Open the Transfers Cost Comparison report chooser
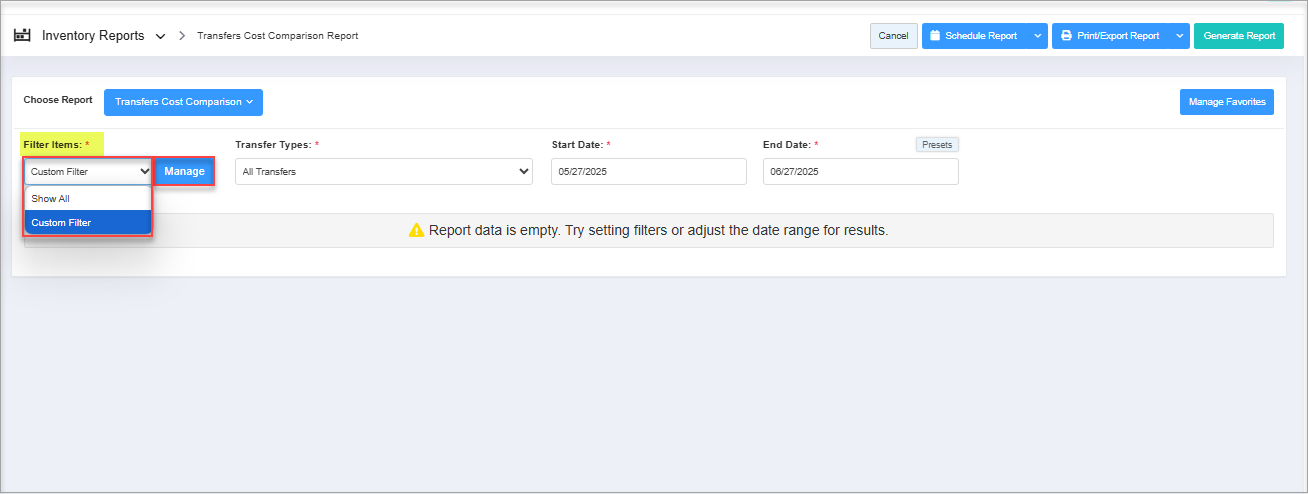This screenshot has width=1308, height=494. (x=183, y=102)
